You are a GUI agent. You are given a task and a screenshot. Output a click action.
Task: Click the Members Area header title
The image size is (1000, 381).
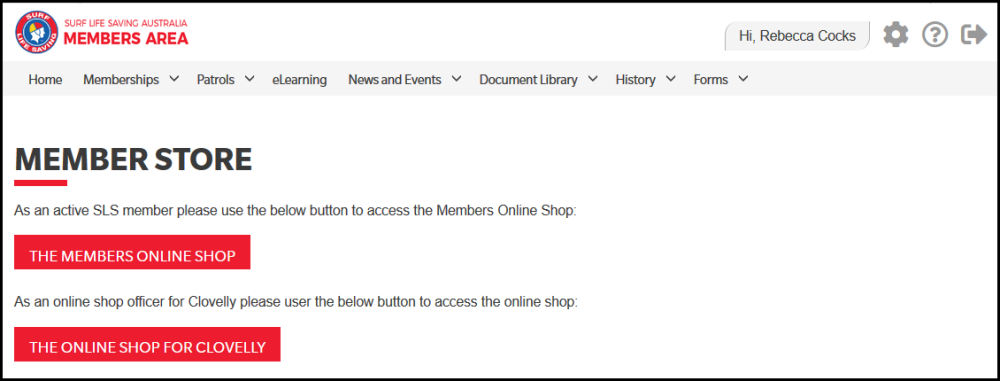[x=126, y=38]
